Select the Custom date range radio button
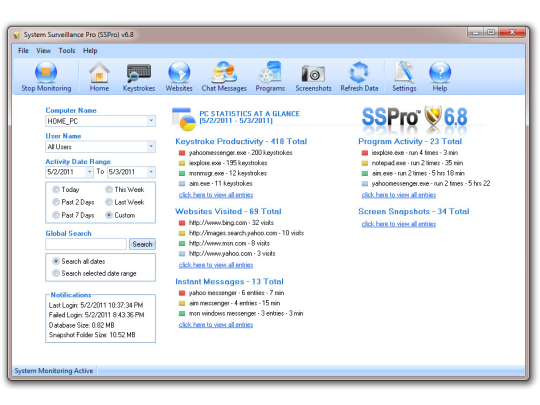The image size is (540, 405). (x=109, y=215)
